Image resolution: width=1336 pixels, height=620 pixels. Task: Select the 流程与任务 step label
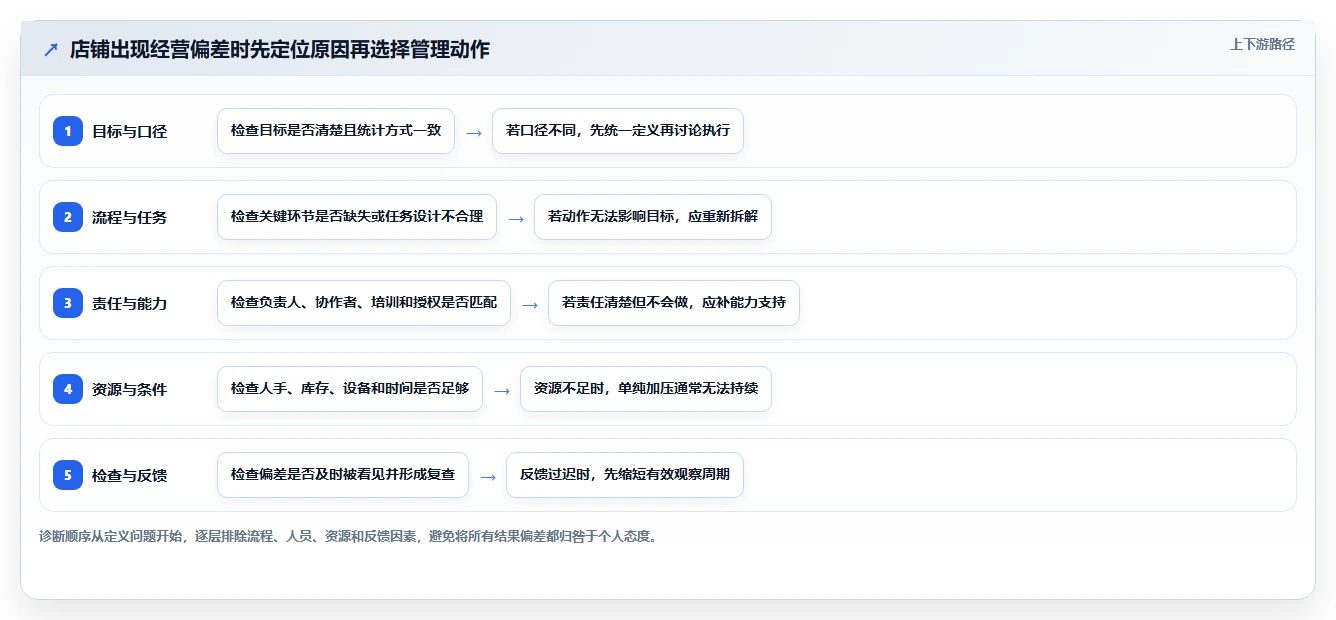point(129,217)
